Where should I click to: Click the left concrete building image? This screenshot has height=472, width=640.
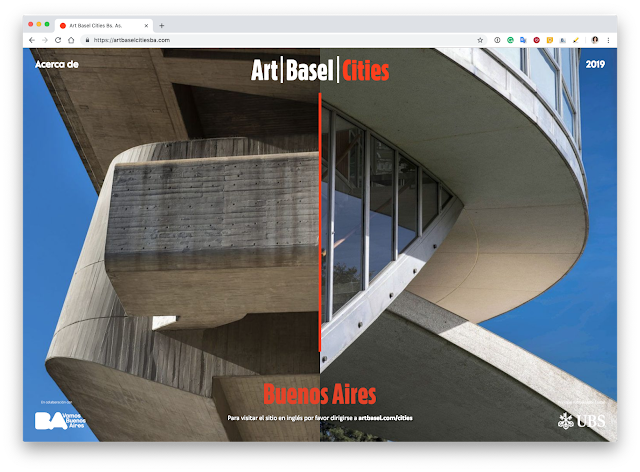click(x=171, y=245)
